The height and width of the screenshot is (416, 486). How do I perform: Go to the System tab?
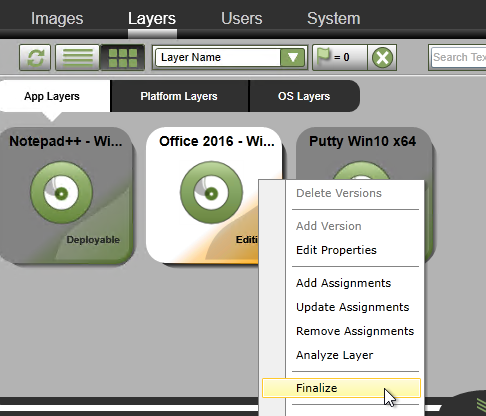click(334, 18)
